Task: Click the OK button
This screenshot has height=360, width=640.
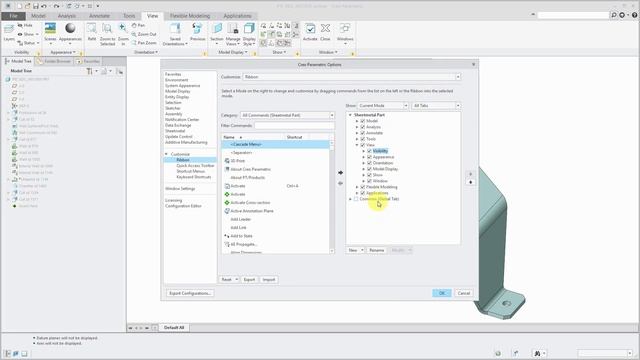Action: click(442, 293)
